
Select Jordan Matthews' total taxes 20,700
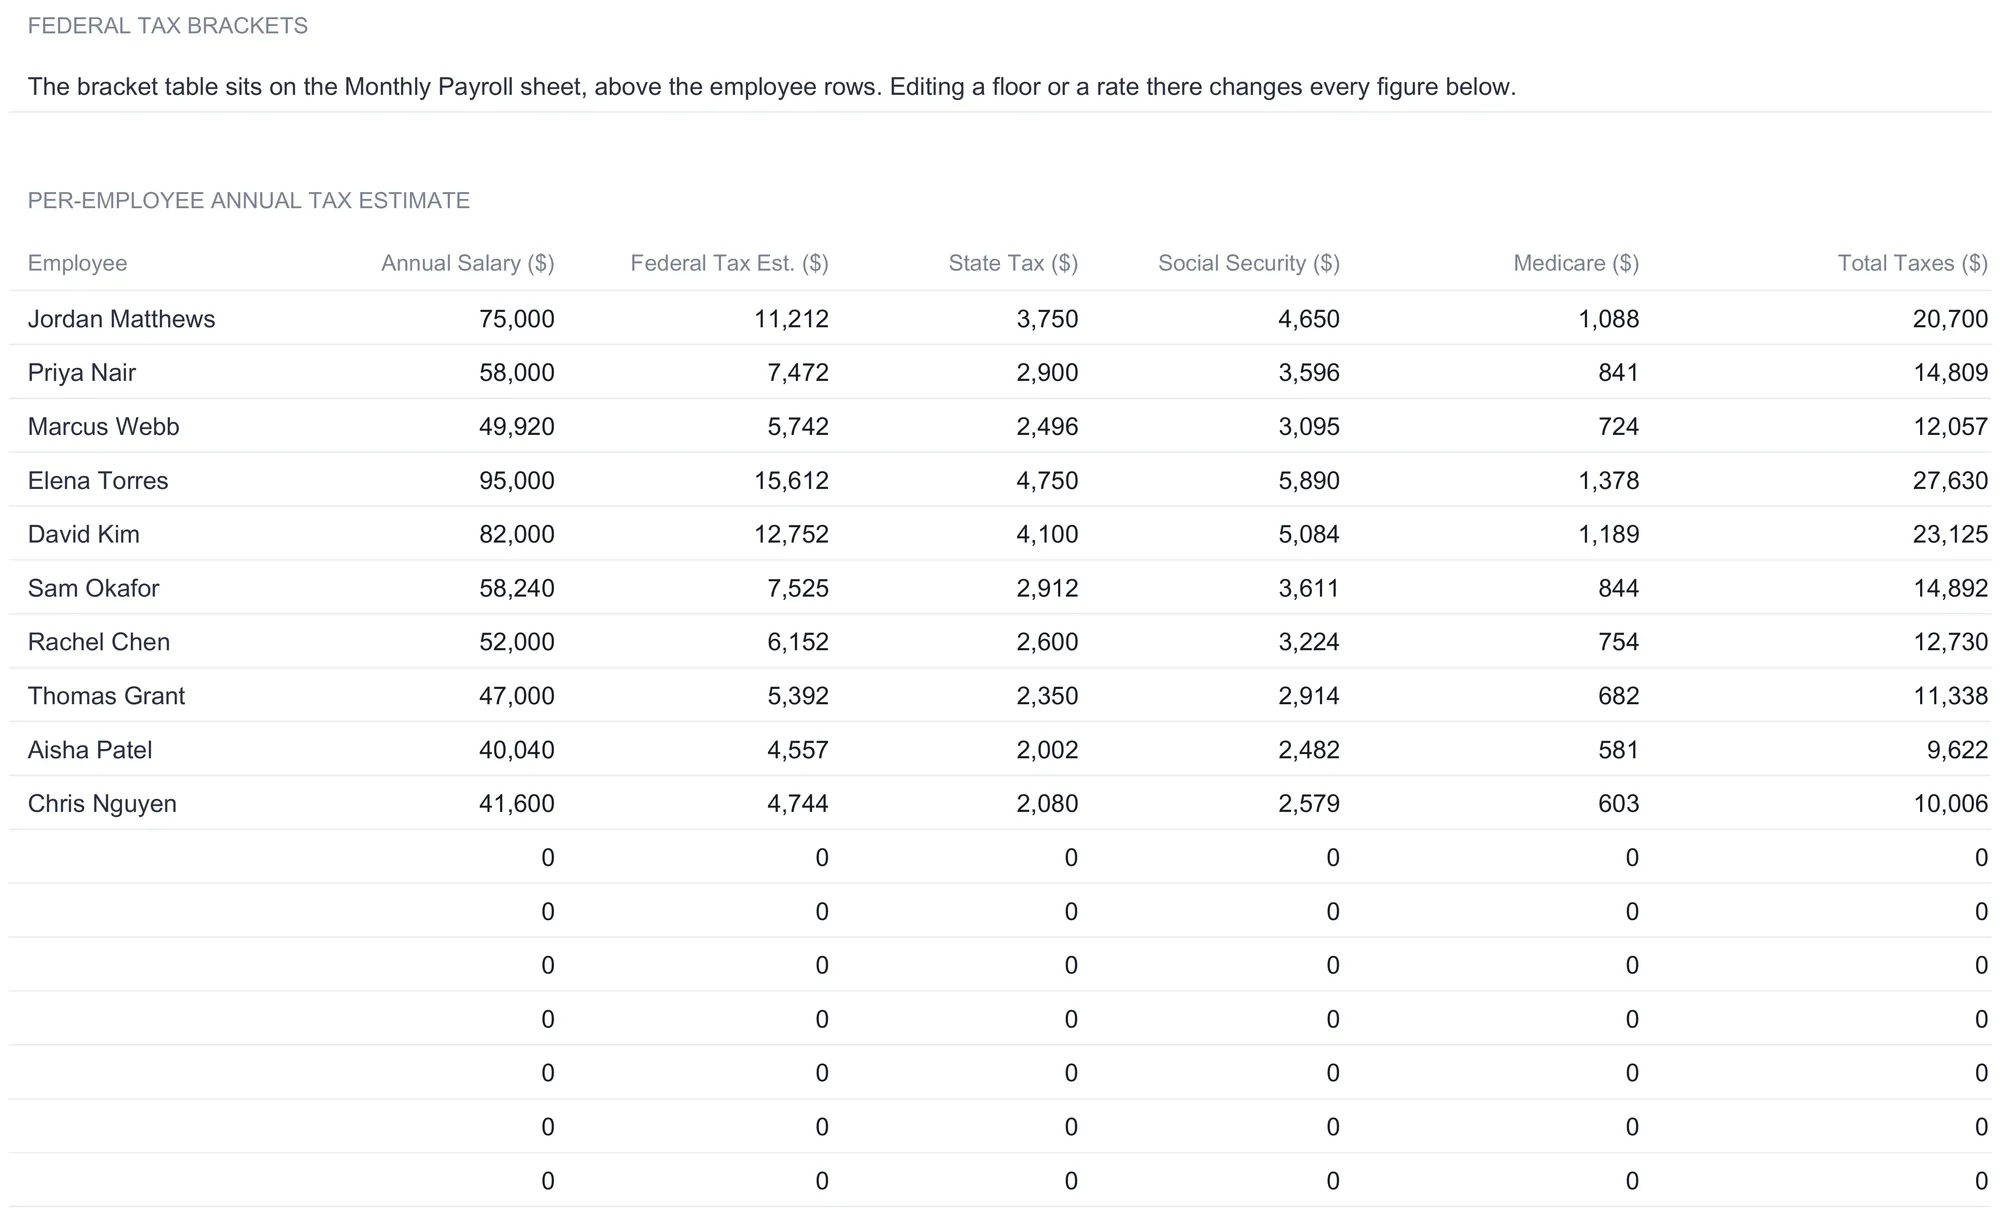[x=1951, y=319]
